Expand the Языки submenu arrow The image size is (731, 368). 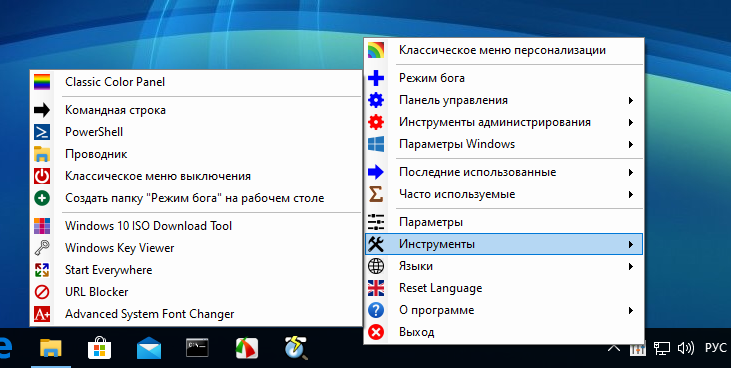click(630, 267)
